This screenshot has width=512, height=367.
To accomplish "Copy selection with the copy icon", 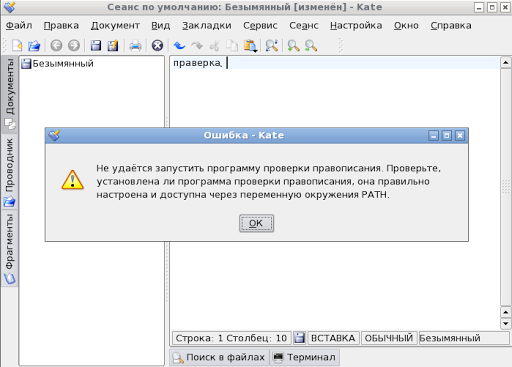I will [232, 45].
